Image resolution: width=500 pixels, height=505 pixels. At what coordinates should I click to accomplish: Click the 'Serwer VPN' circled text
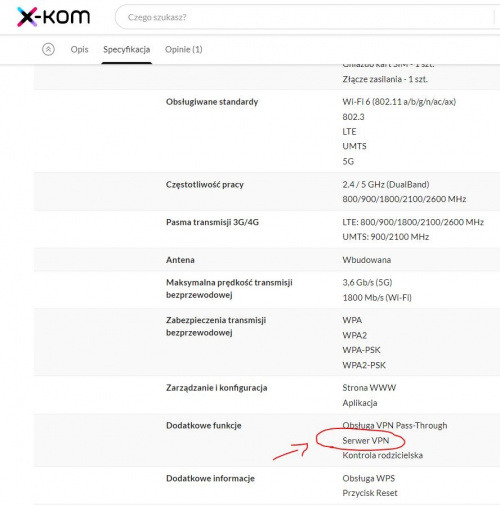[366, 440]
